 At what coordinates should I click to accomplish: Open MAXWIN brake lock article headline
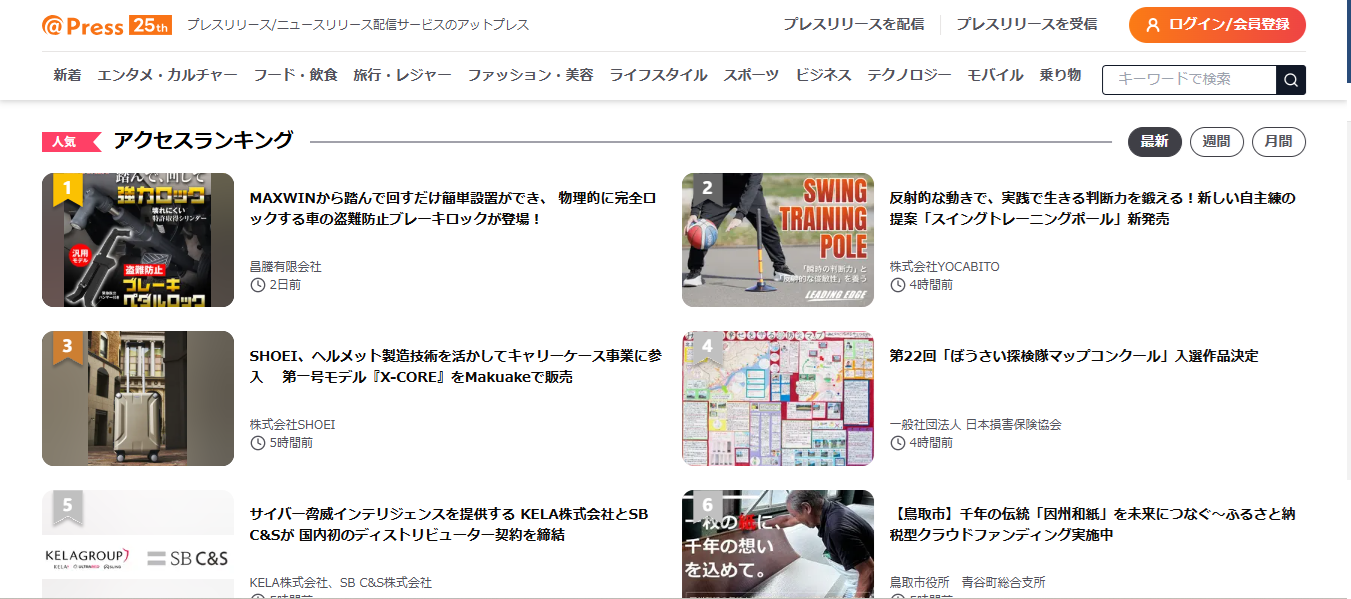coord(453,208)
